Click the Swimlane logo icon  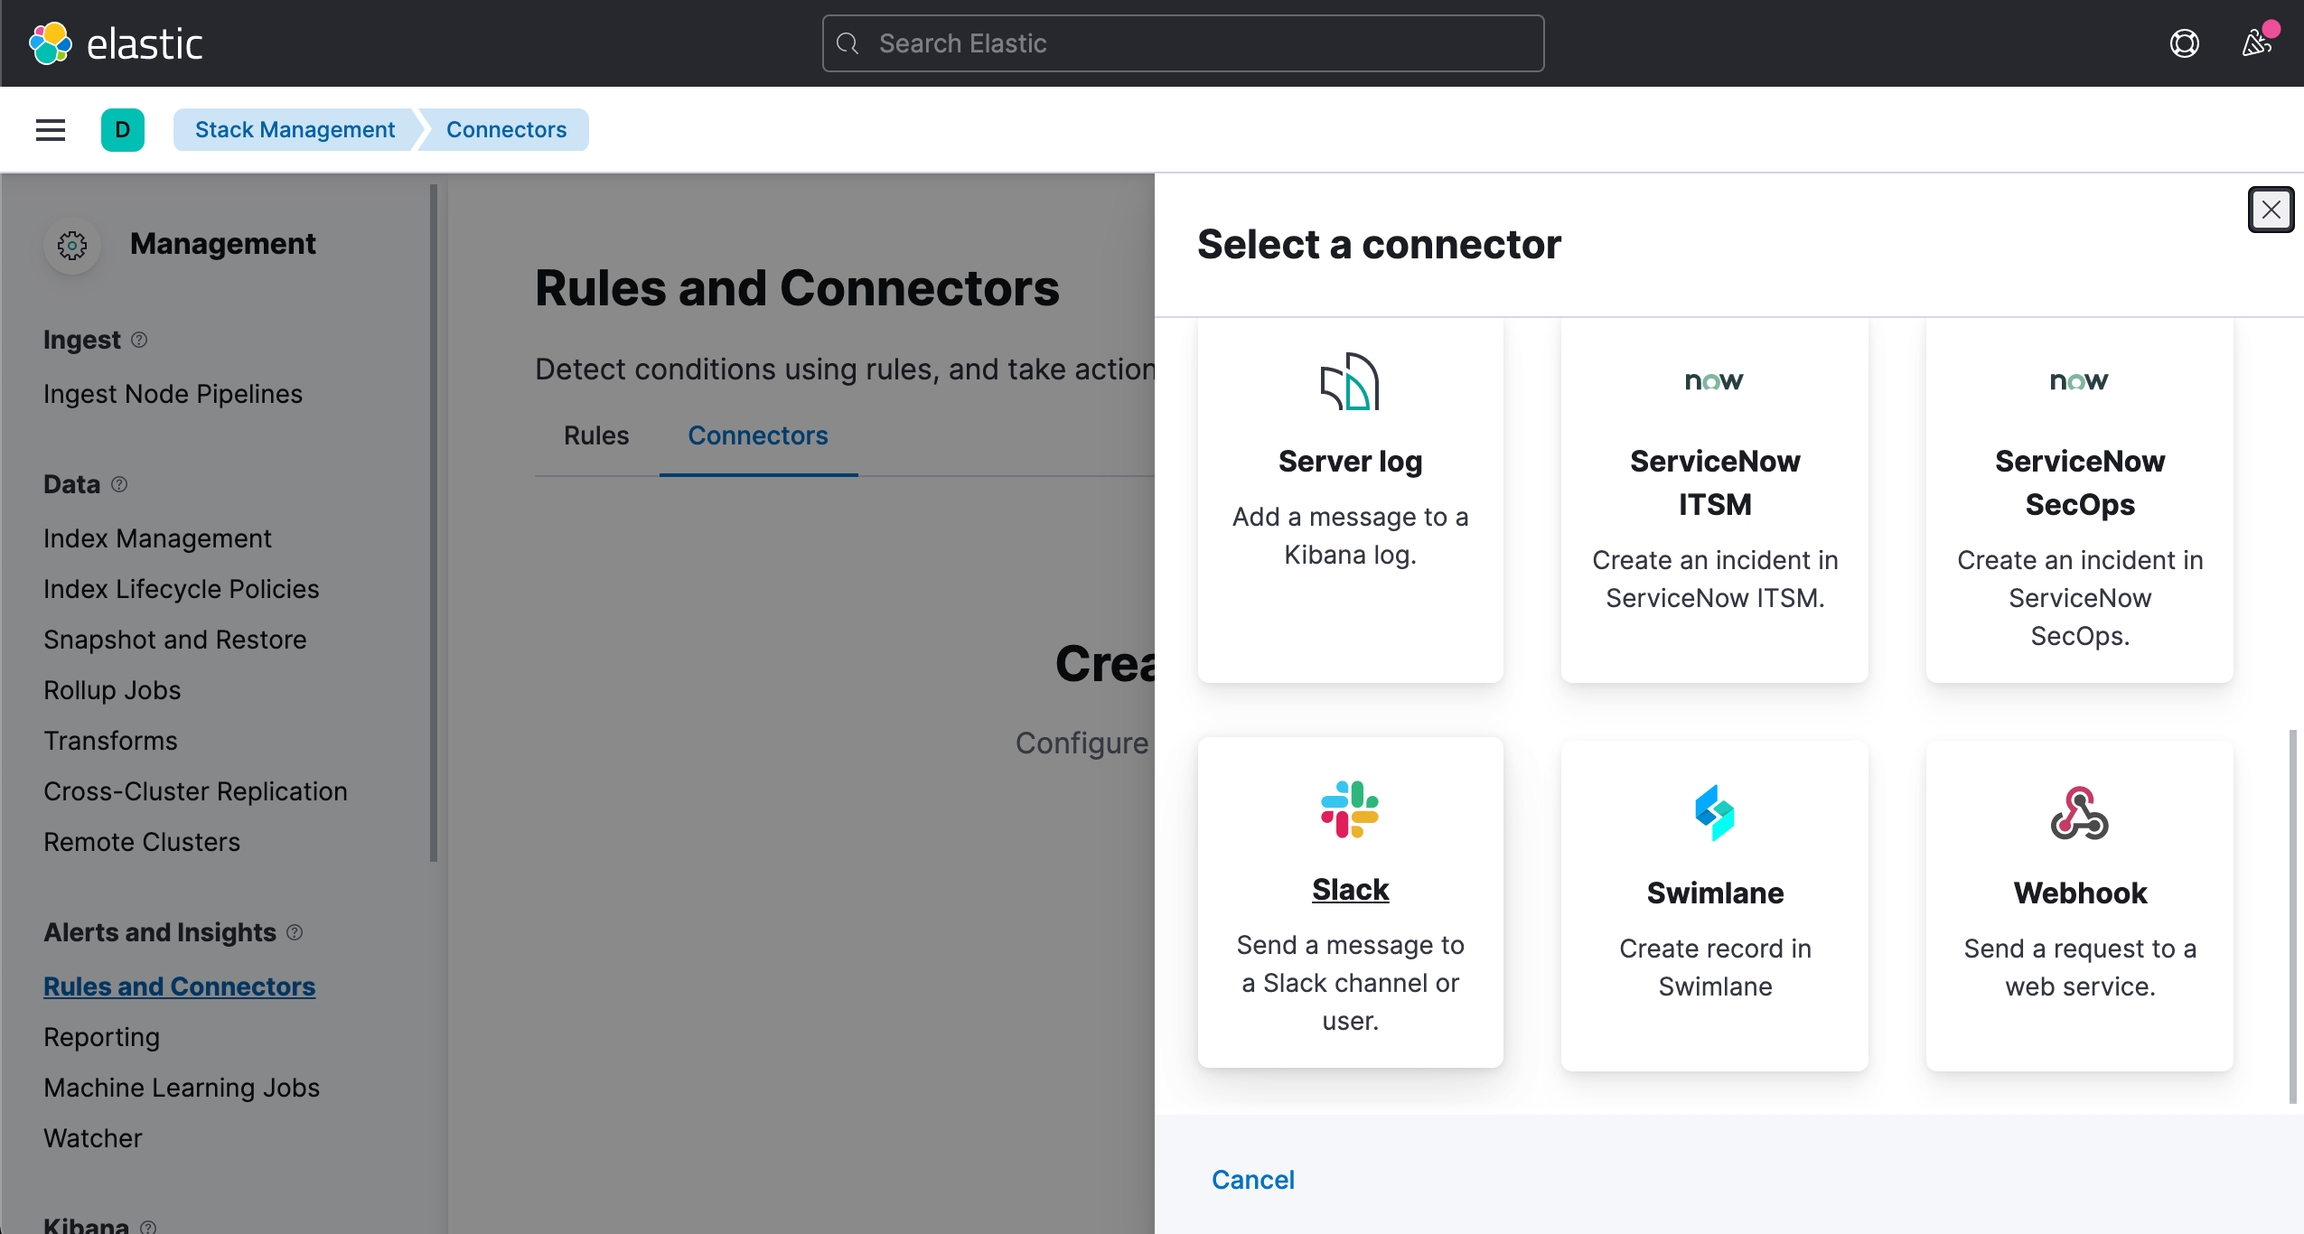[1715, 812]
